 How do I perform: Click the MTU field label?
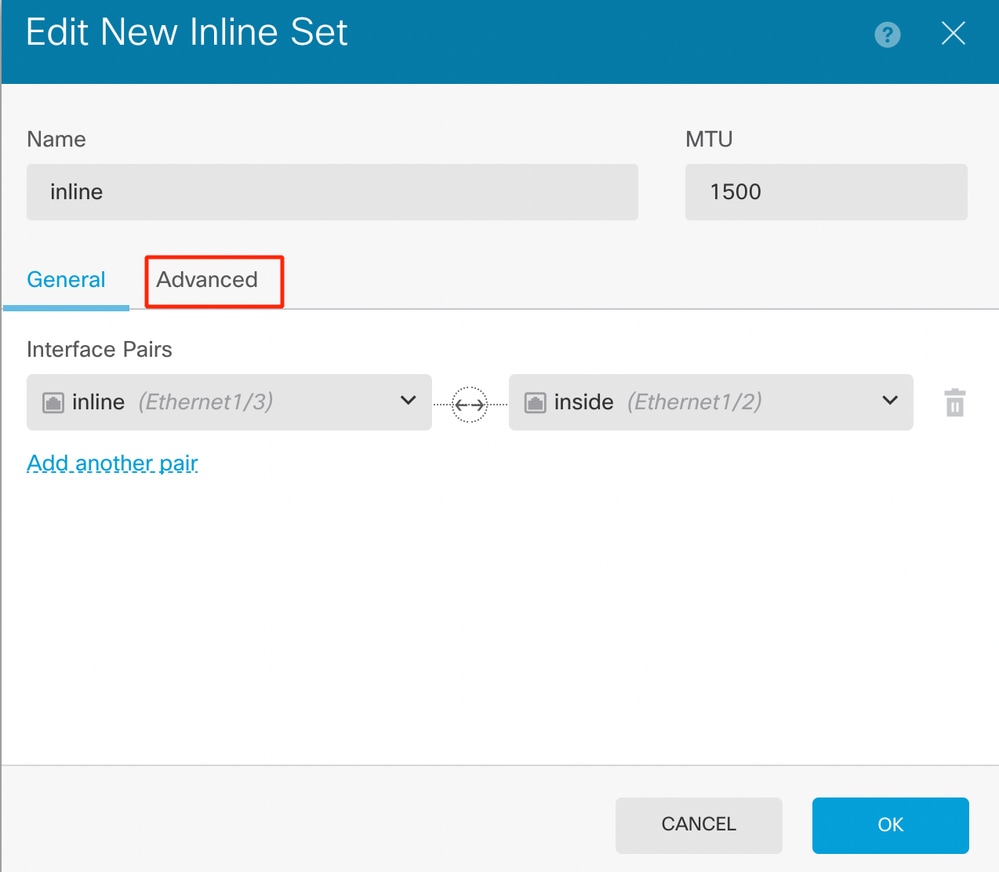pos(708,139)
